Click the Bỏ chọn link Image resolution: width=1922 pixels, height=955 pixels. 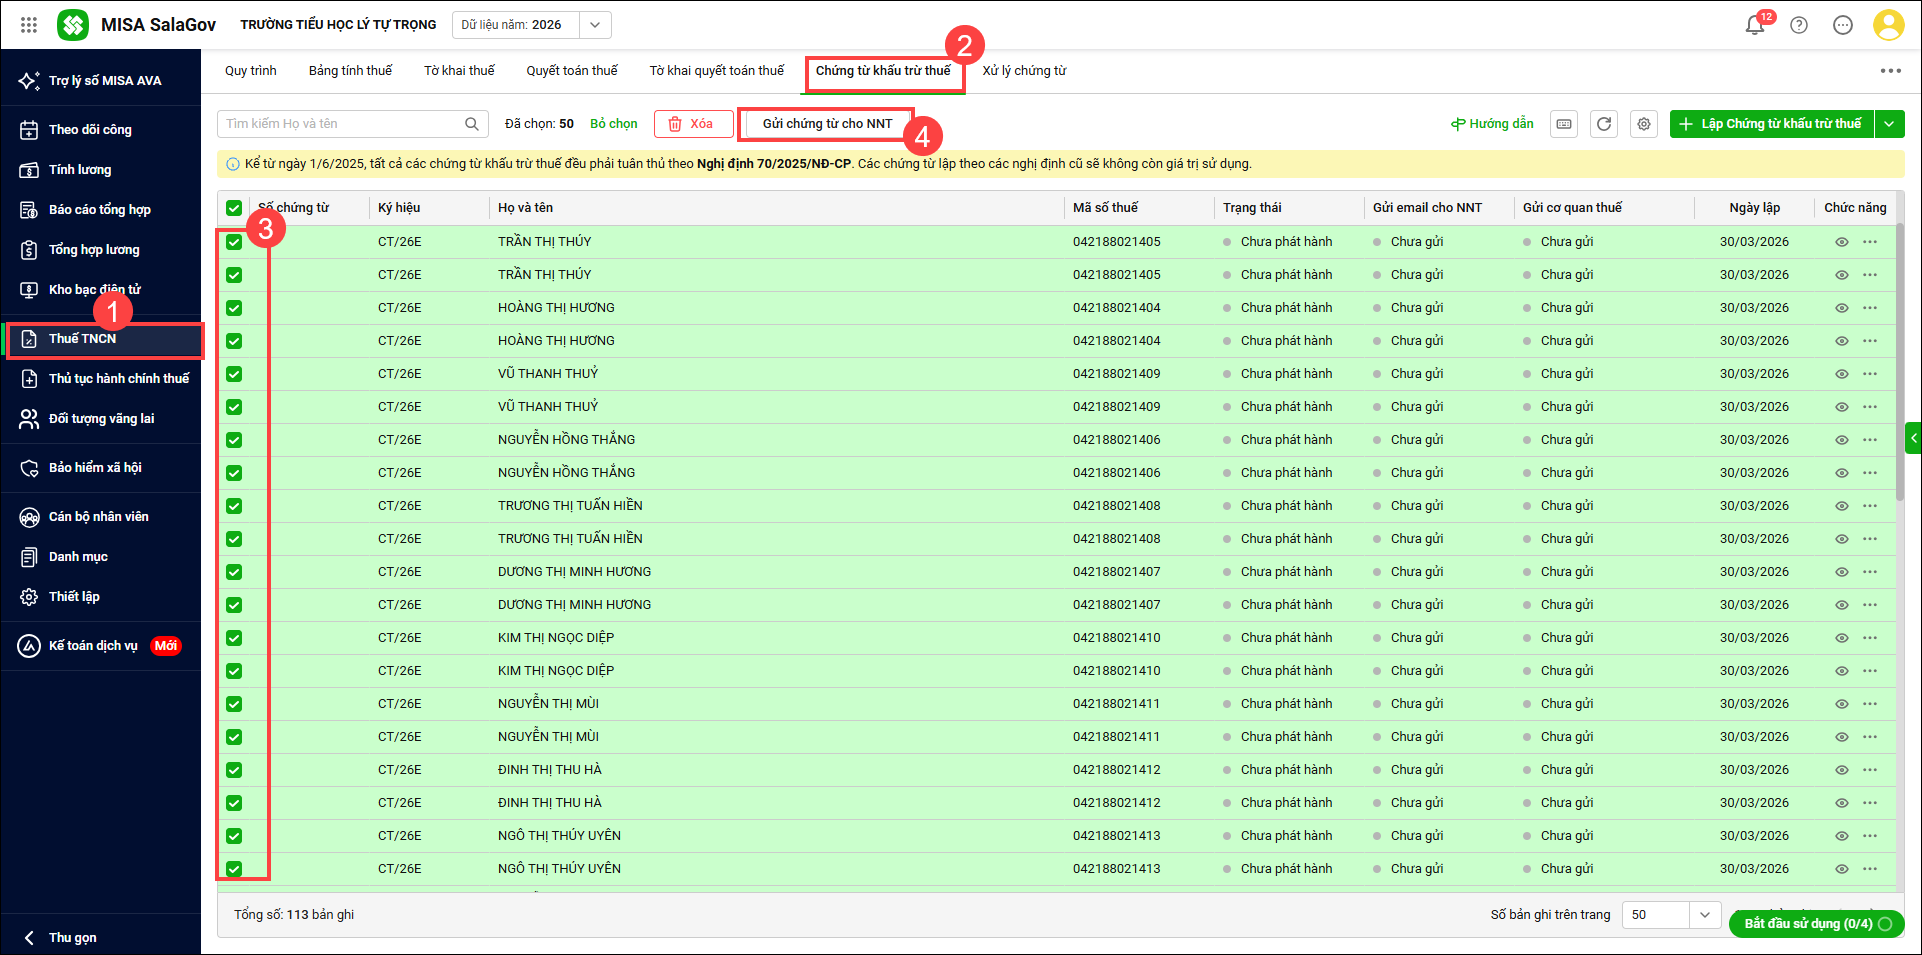[x=613, y=124]
